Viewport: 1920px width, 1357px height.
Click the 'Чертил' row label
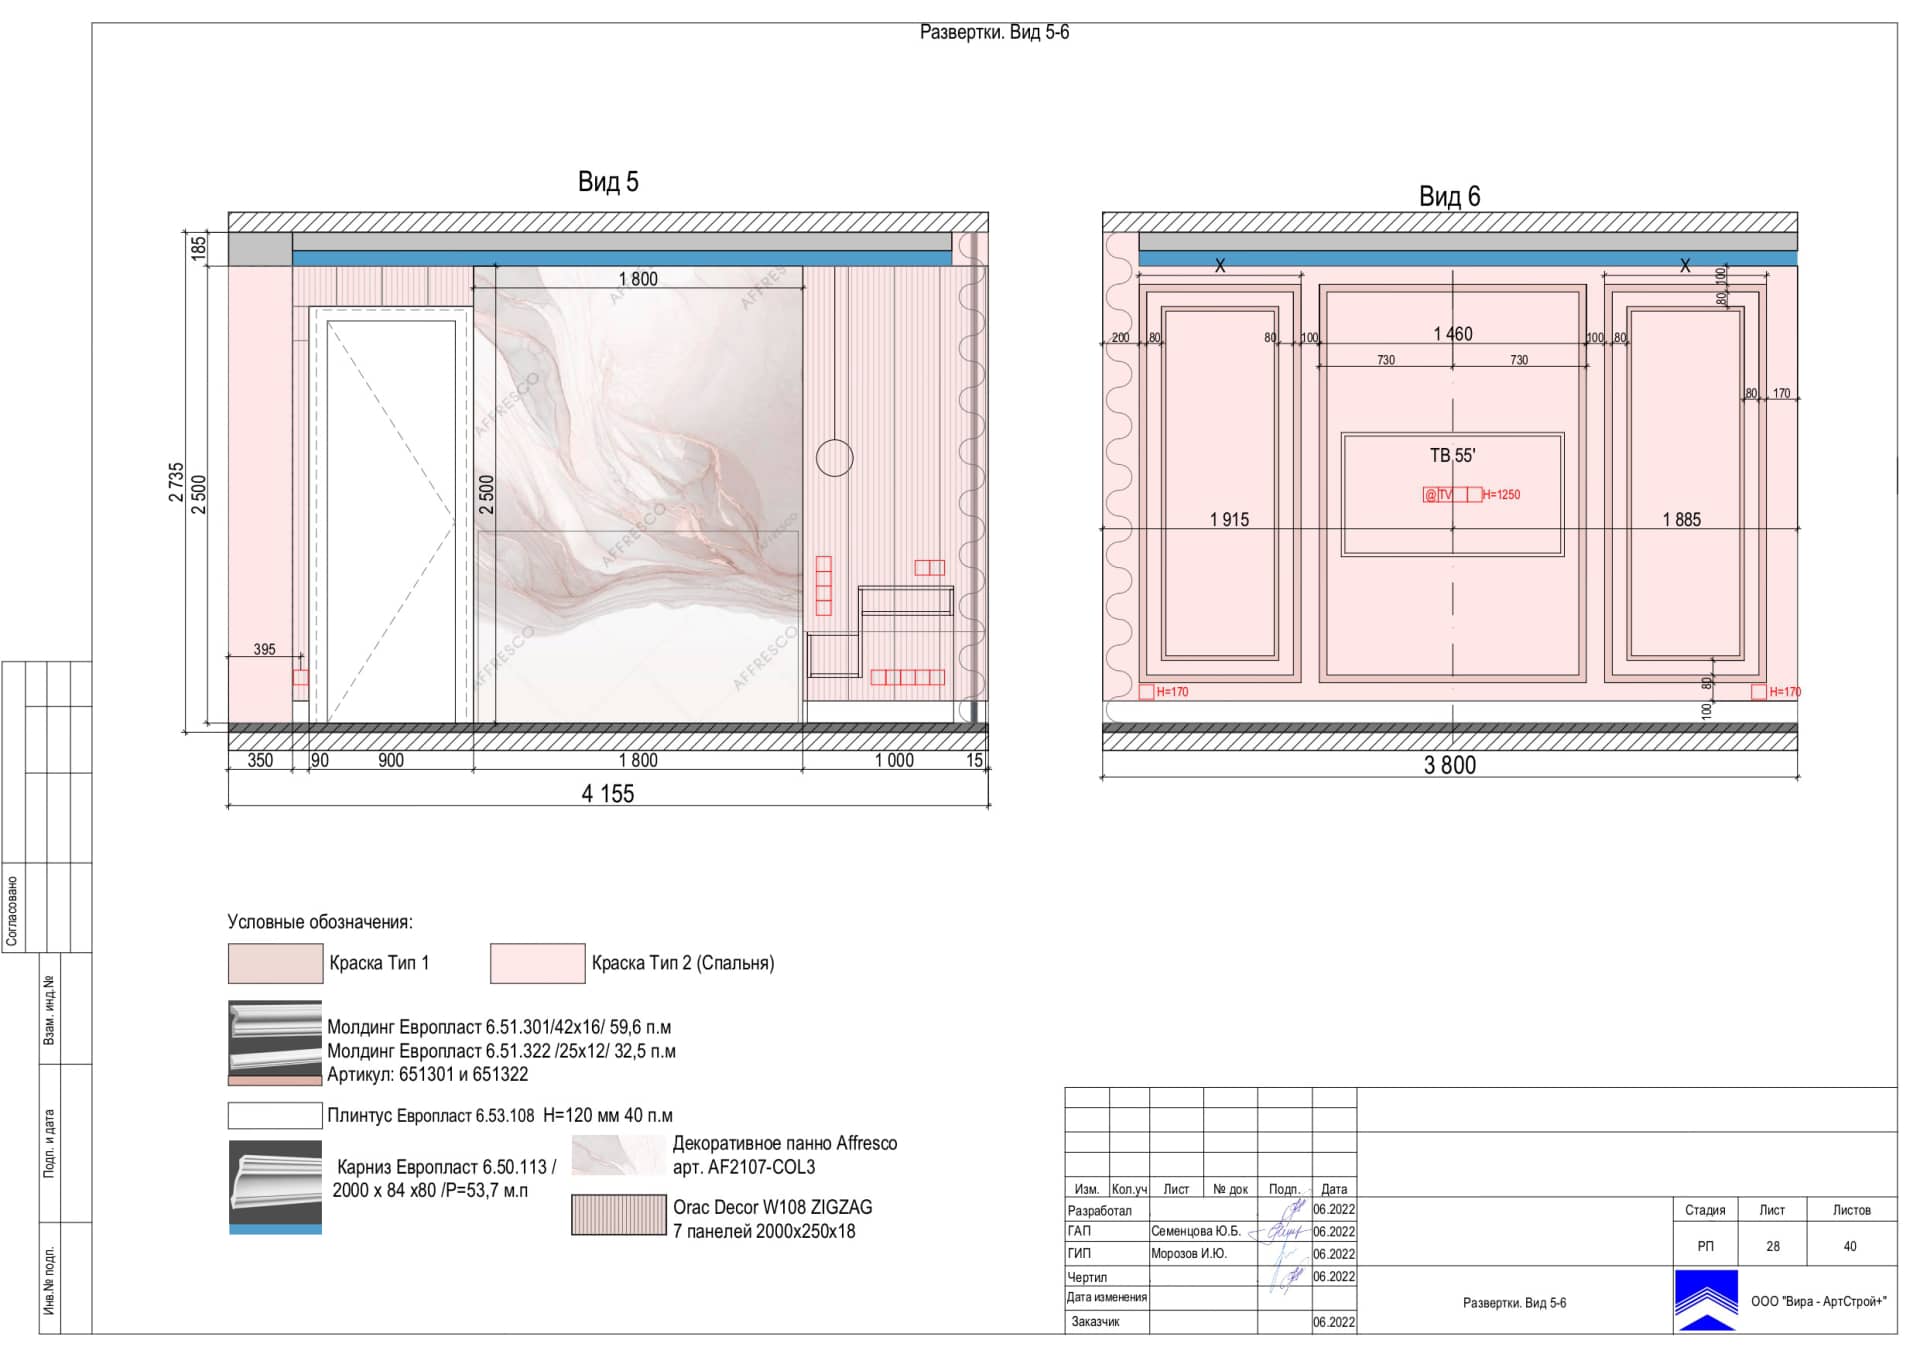tap(1087, 1277)
